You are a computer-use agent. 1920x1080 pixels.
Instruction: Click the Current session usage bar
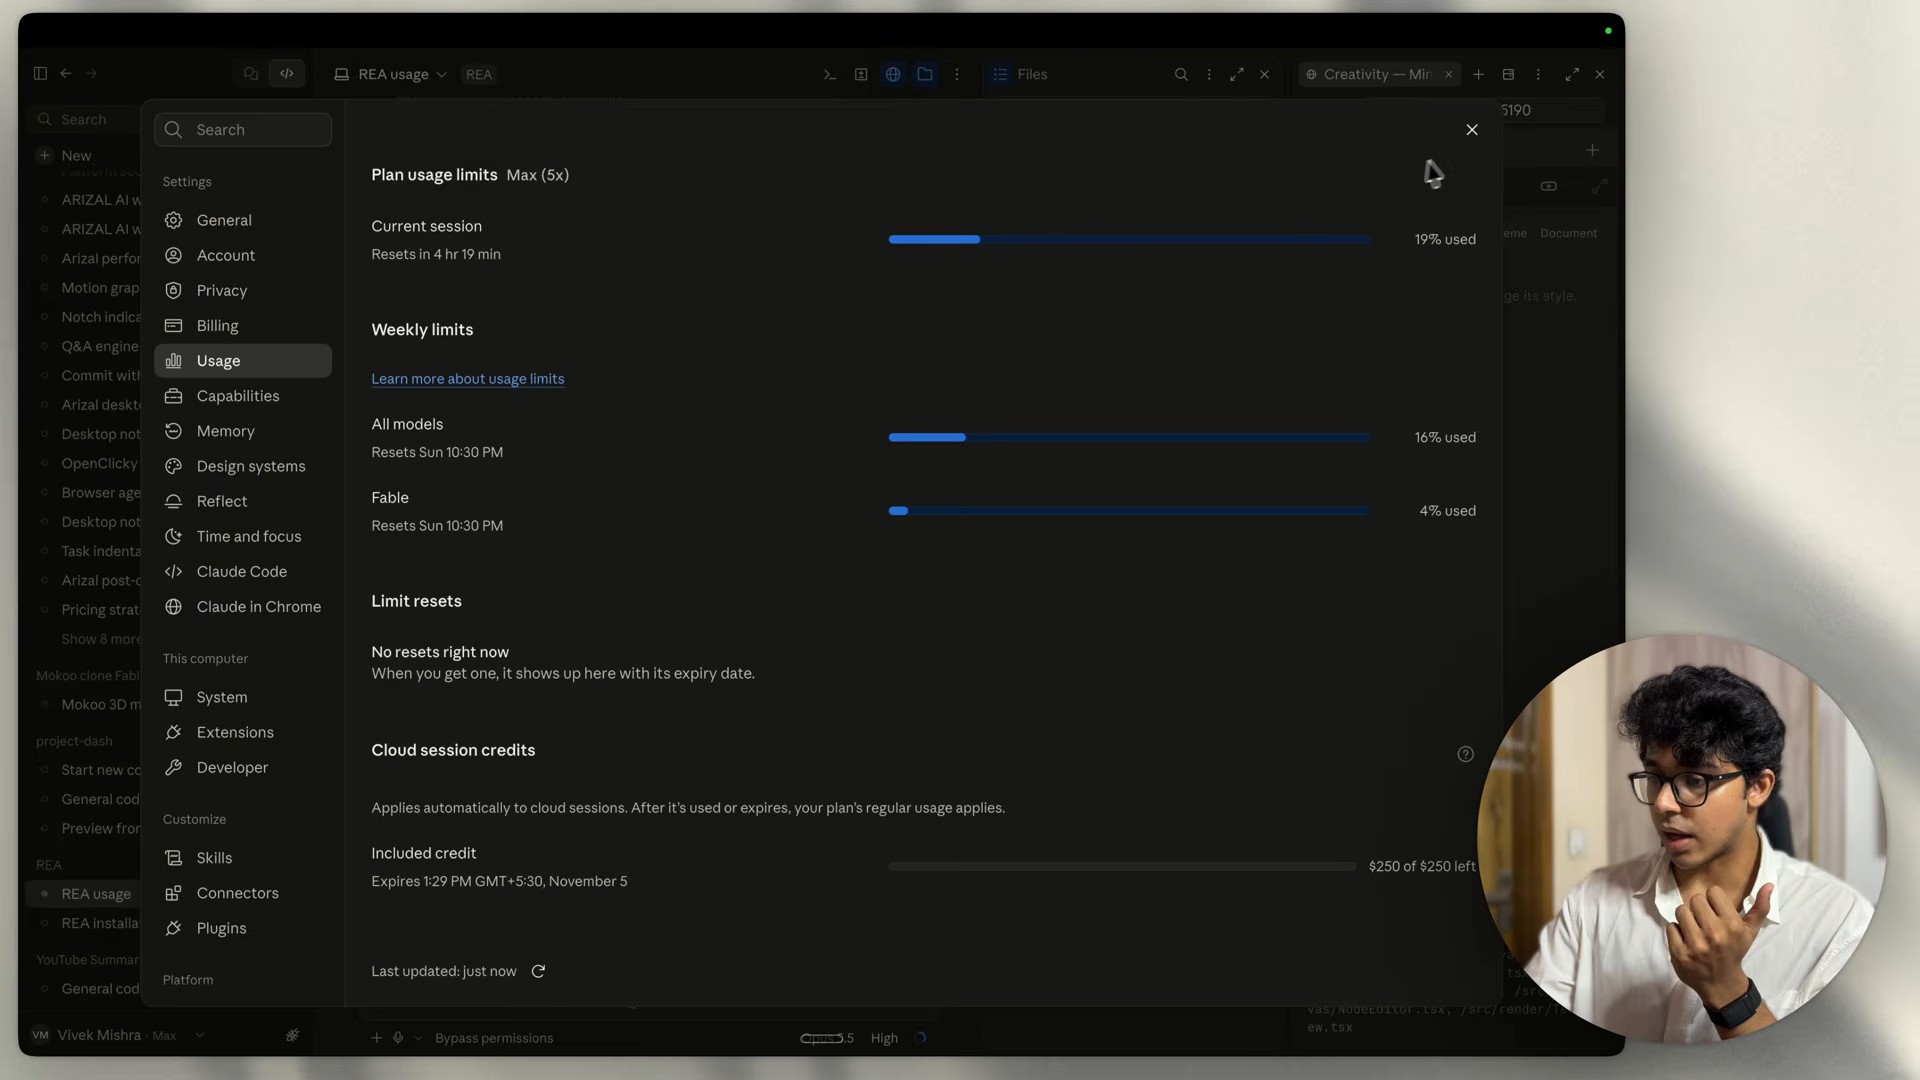[x=1129, y=239]
